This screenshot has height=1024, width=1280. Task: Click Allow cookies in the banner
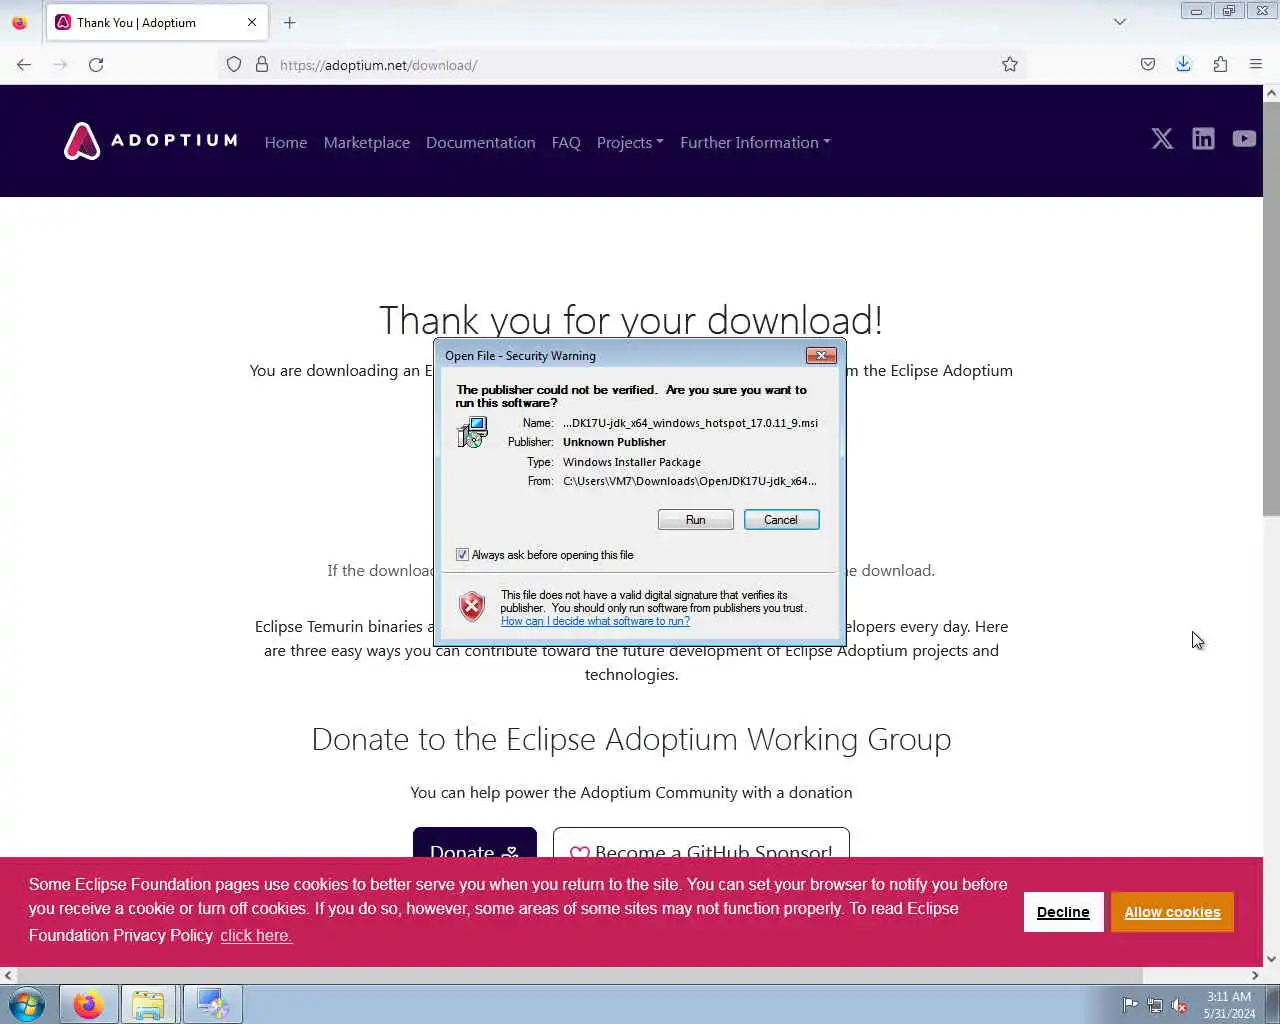pos(1172,912)
